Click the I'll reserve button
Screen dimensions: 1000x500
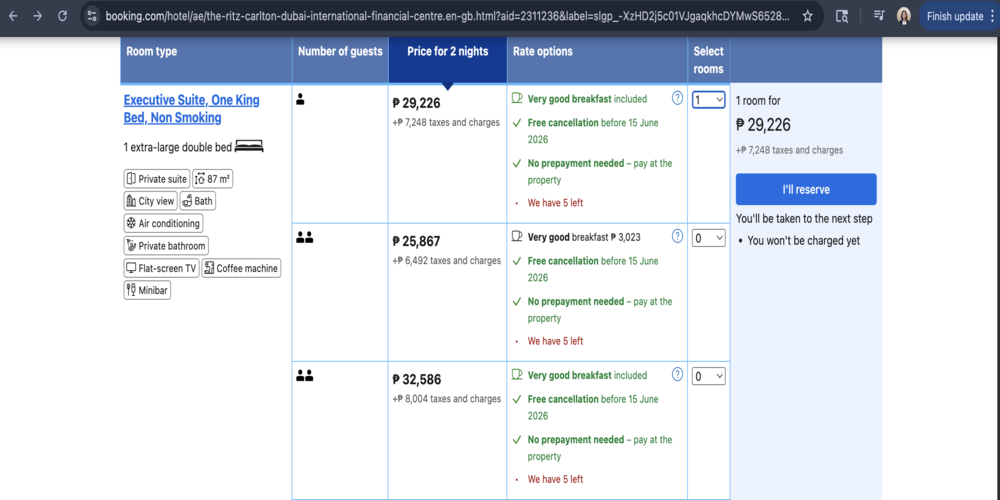[x=806, y=189]
